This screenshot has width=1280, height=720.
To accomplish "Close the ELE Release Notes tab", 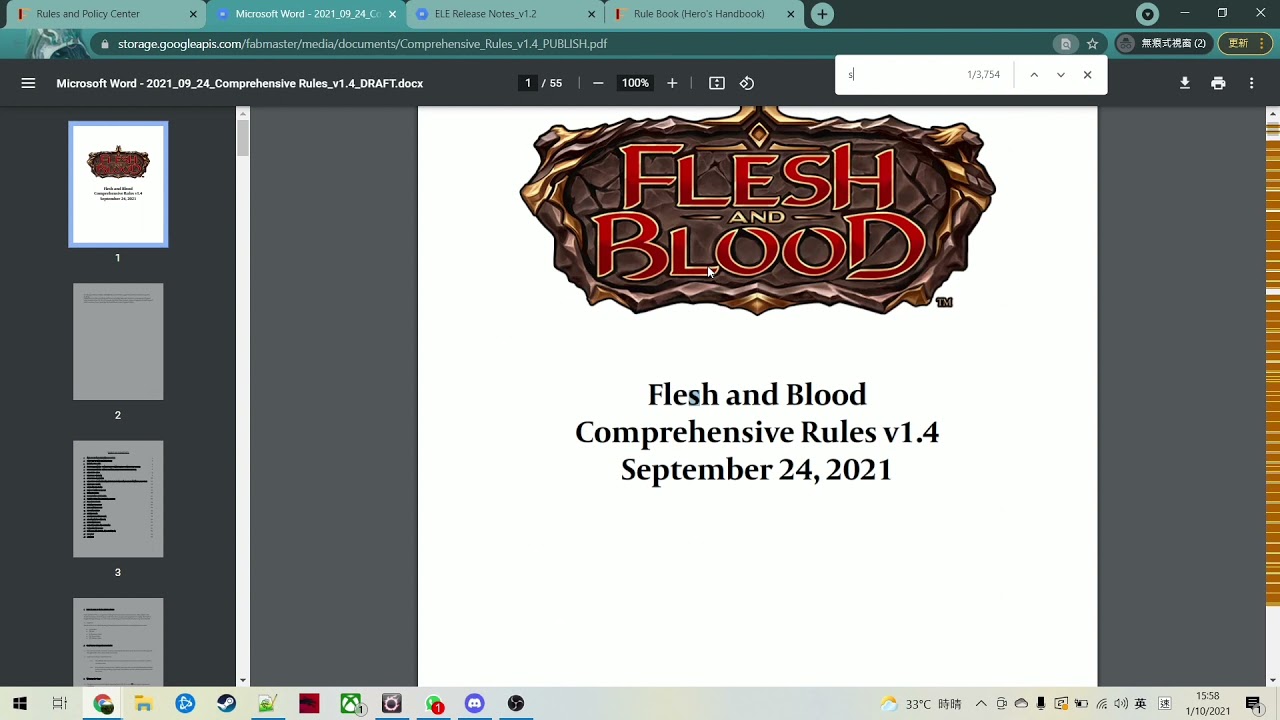I will pos(592,14).
